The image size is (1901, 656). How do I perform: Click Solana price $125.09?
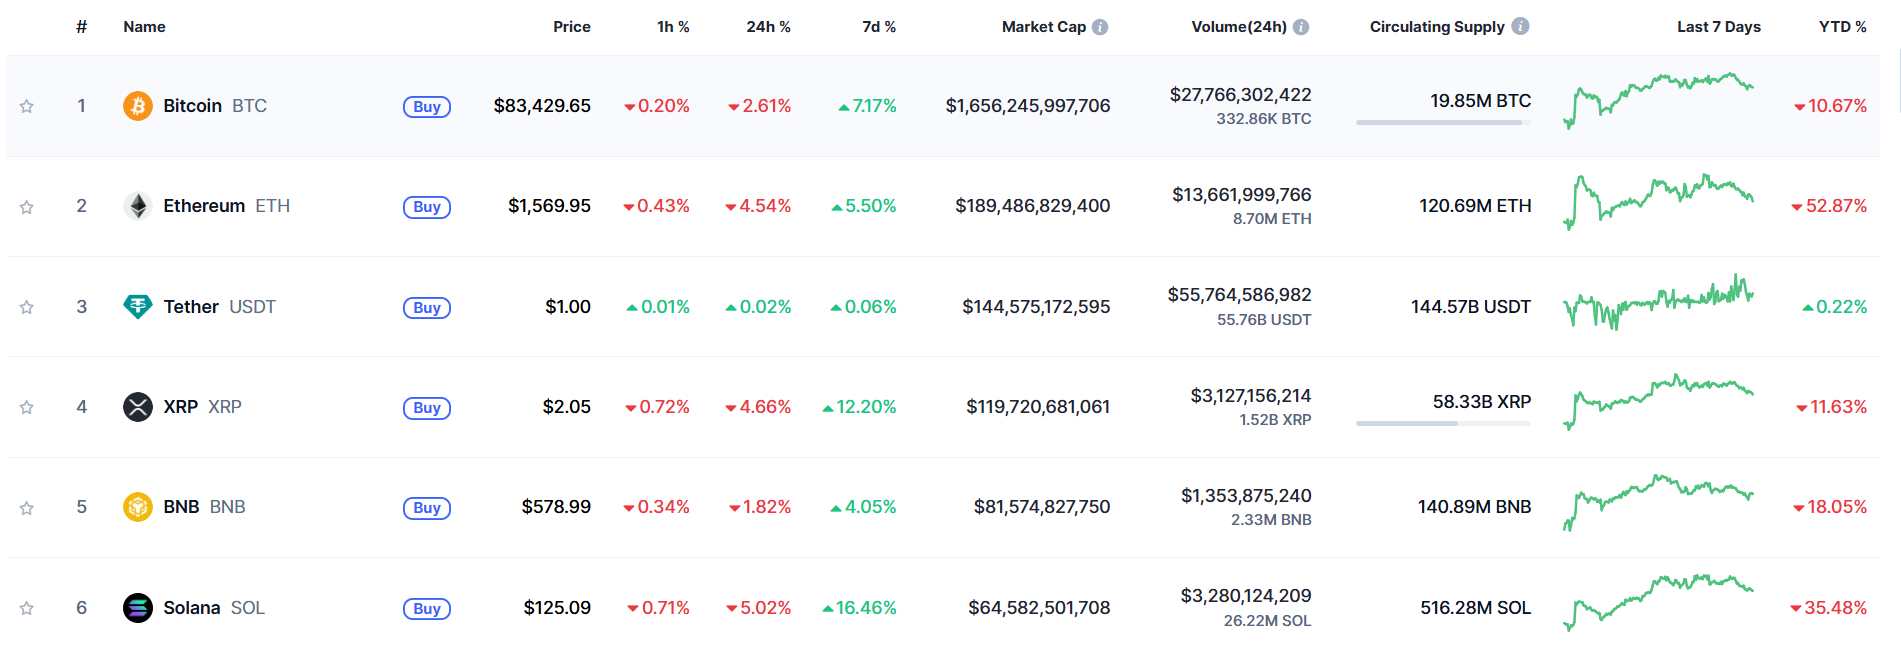pyautogui.click(x=557, y=608)
